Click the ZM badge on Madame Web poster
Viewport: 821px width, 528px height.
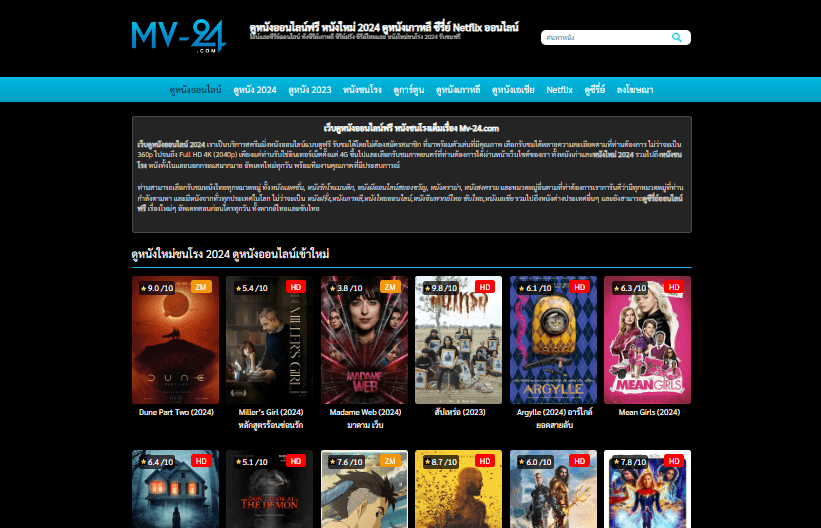[390, 287]
